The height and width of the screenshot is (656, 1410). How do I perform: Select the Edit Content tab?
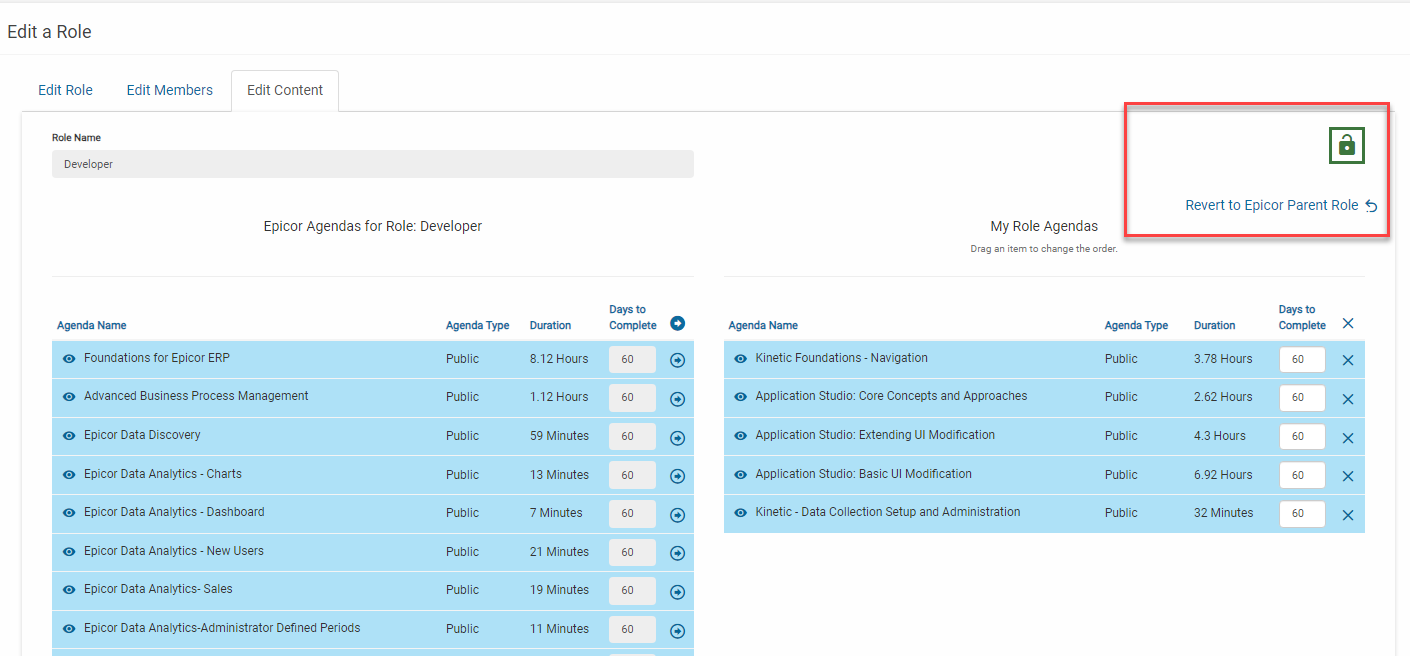tap(285, 90)
